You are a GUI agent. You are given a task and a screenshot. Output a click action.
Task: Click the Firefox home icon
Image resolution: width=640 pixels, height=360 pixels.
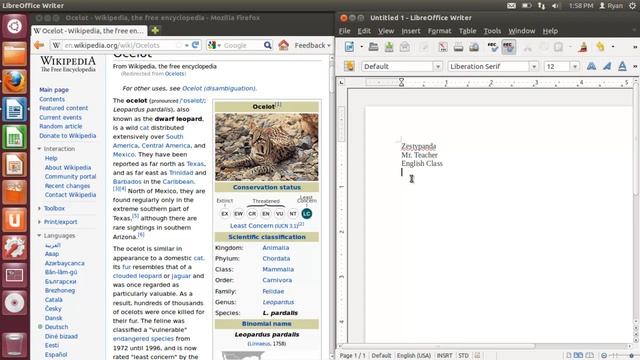284,45
